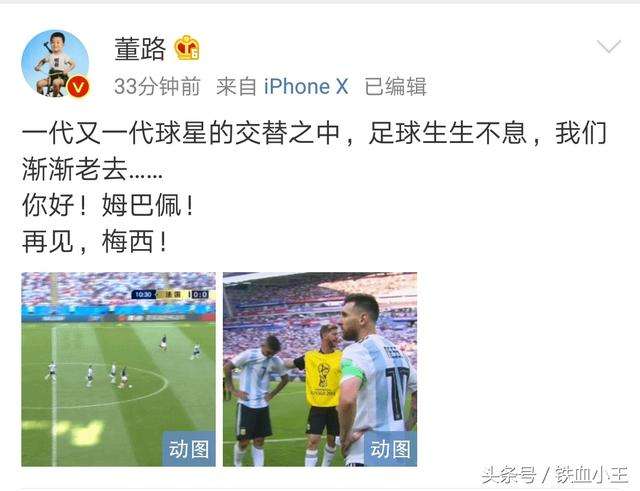Screen dimensions: 640x491
Task: Click the first post line about 足球生生不息
Action: pyautogui.click(x=314, y=133)
